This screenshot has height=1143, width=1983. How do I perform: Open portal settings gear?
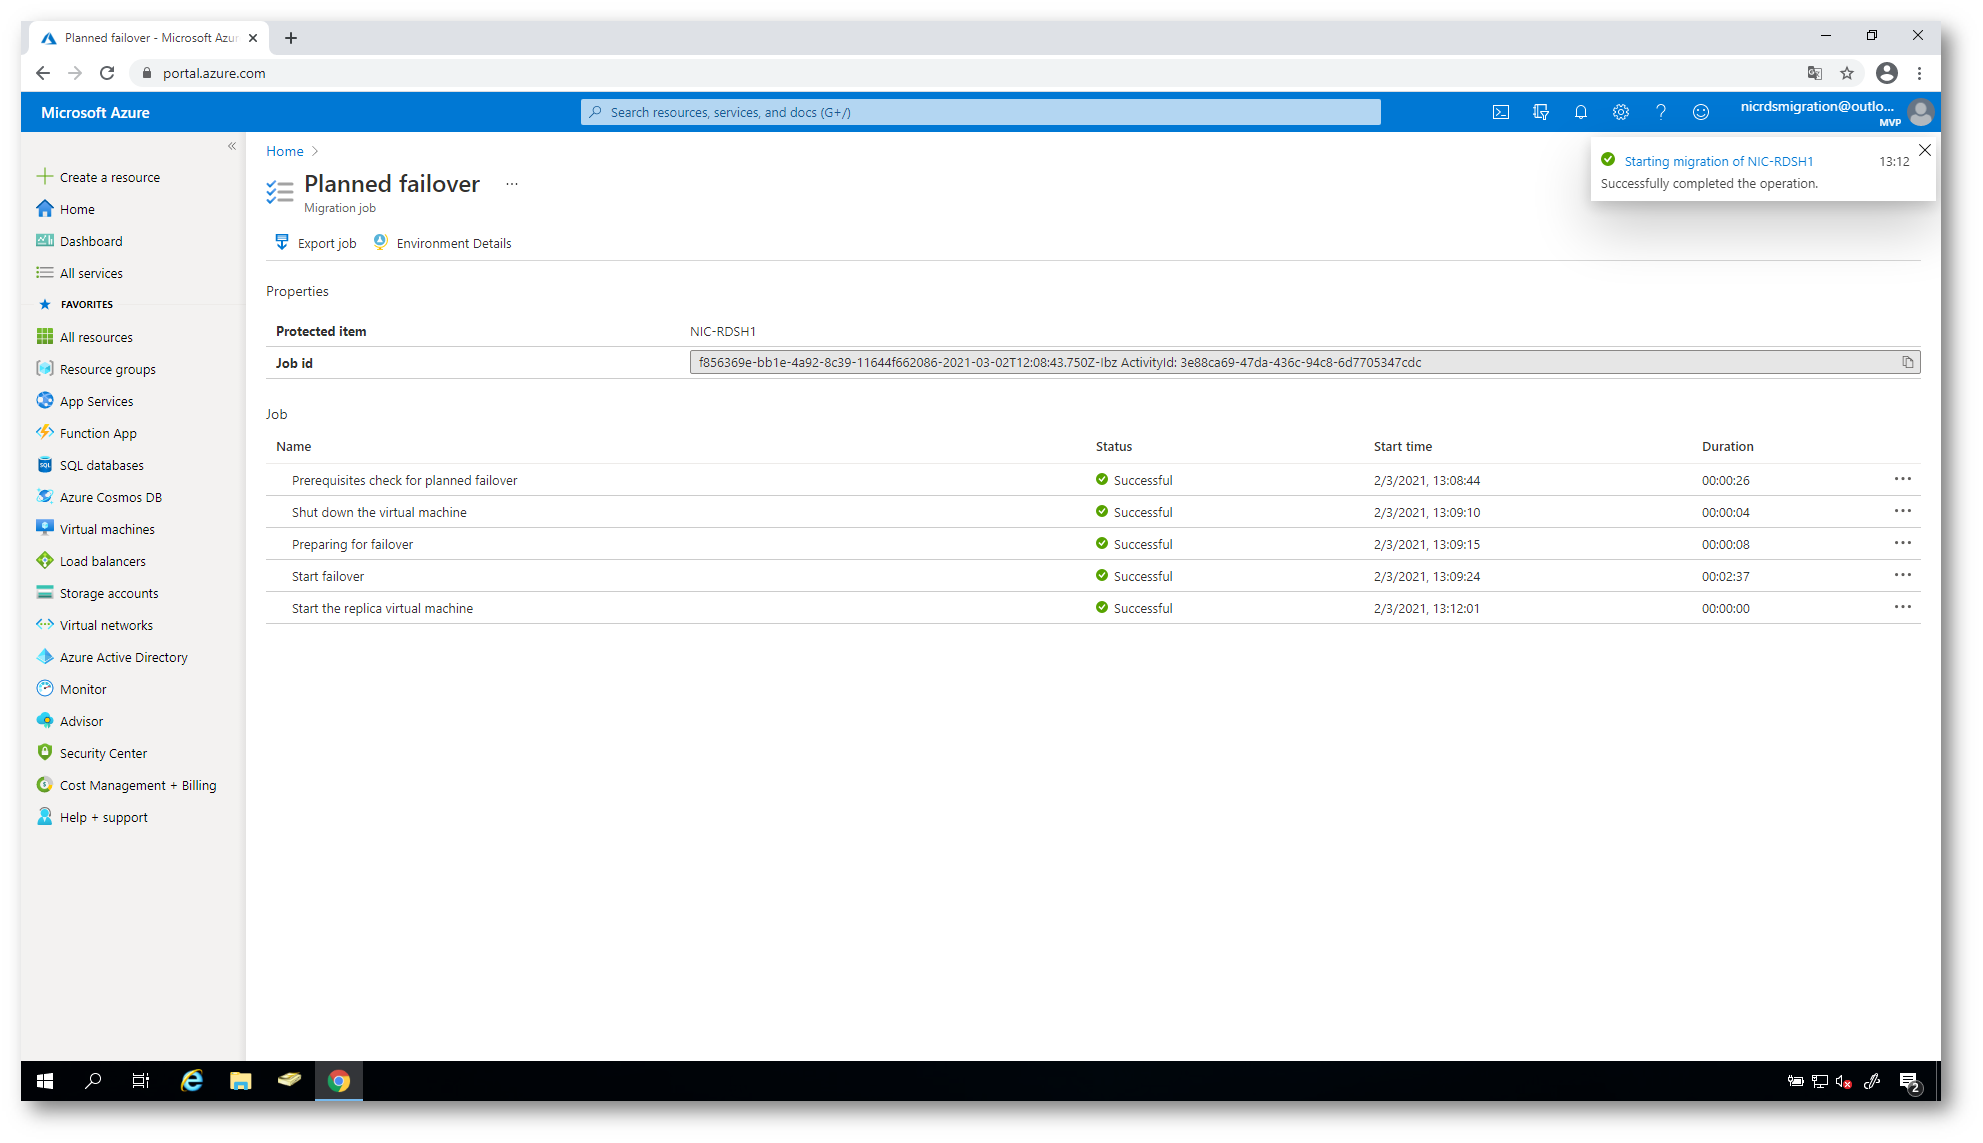1621,112
